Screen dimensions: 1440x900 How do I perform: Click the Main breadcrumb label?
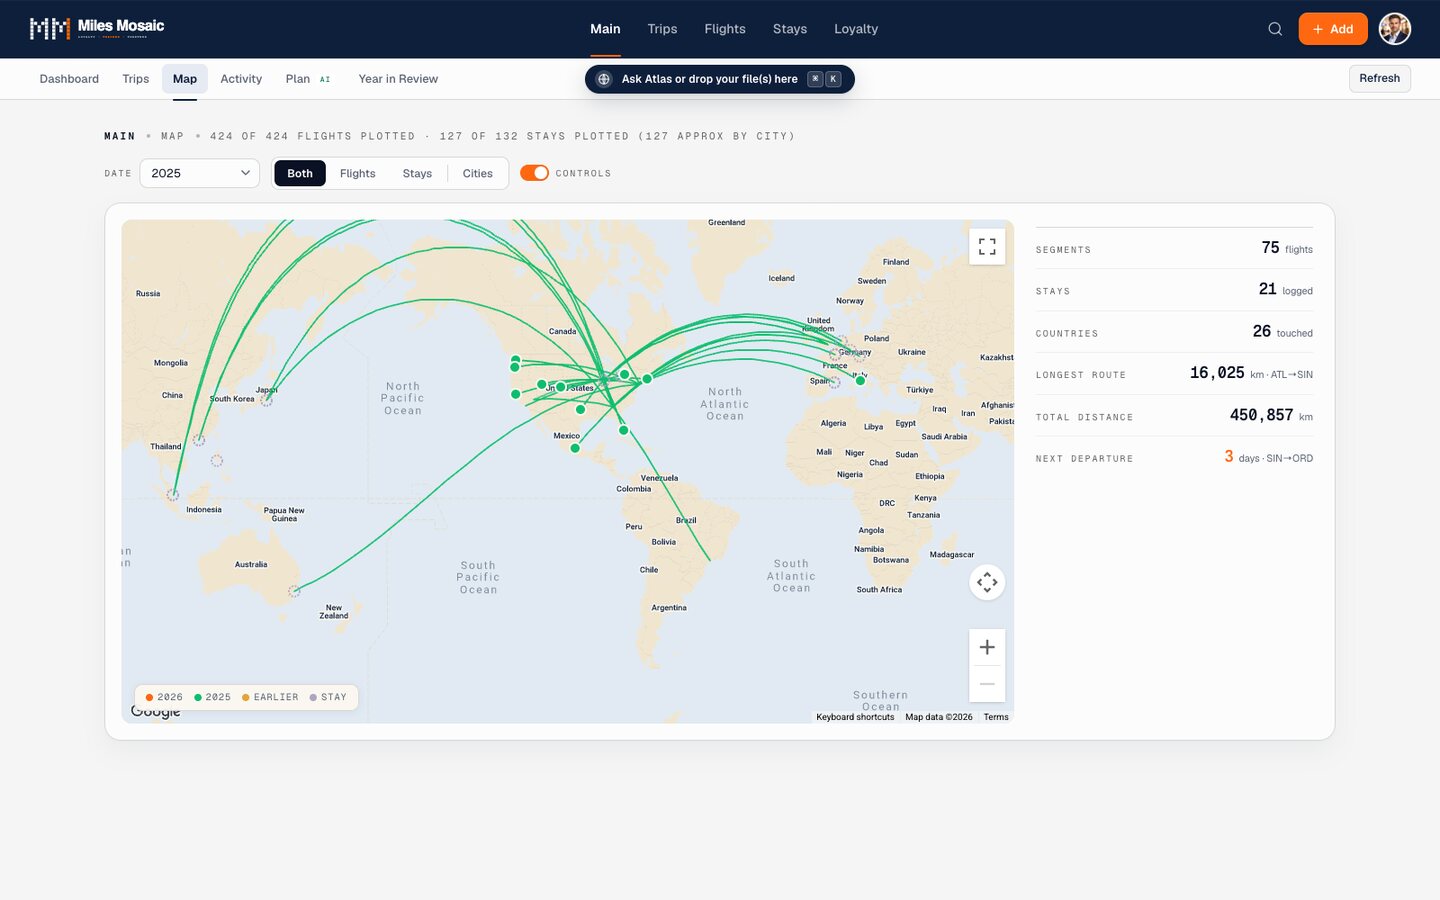tap(120, 136)
